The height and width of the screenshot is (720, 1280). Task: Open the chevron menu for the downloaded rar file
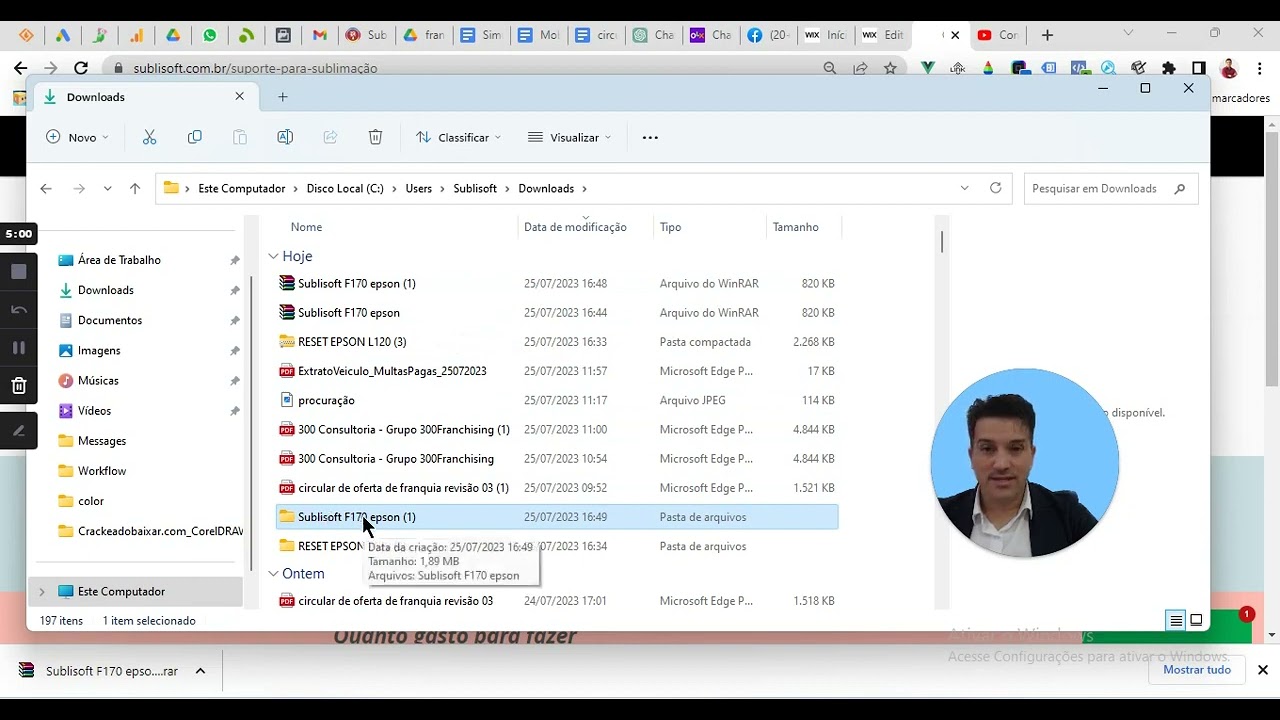tap(200, 671)
